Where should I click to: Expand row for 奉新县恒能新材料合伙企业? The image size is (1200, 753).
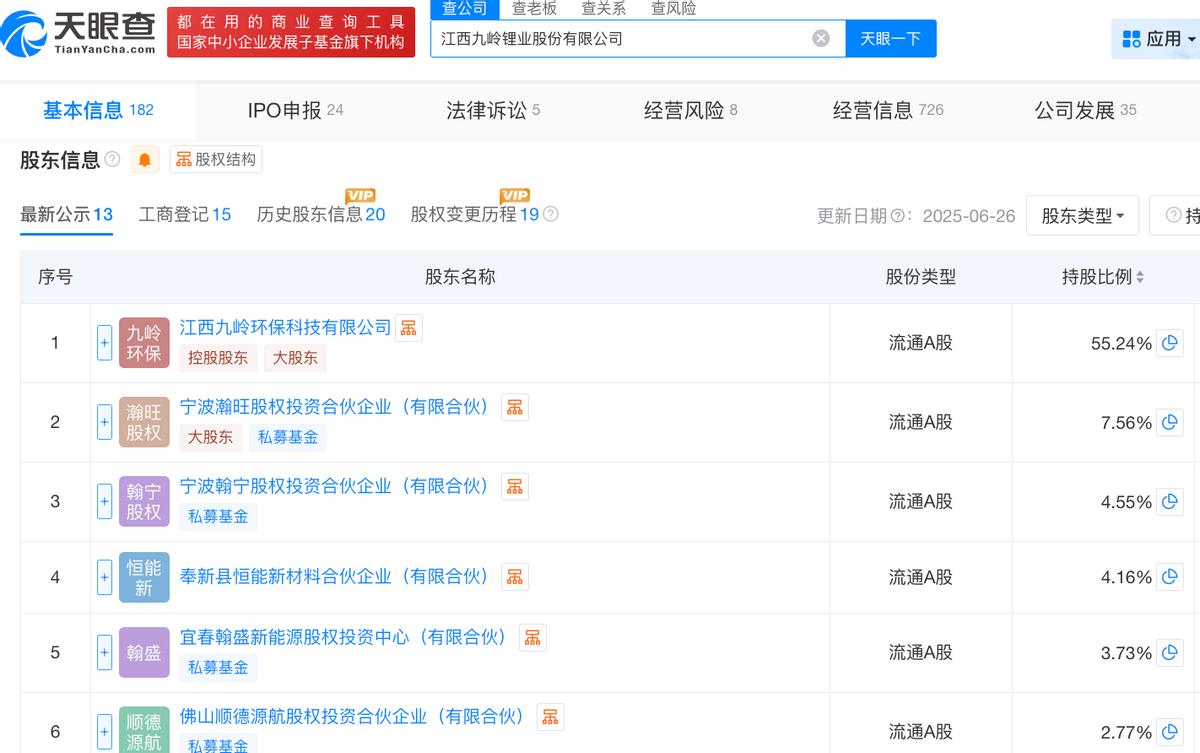[104, 577]
